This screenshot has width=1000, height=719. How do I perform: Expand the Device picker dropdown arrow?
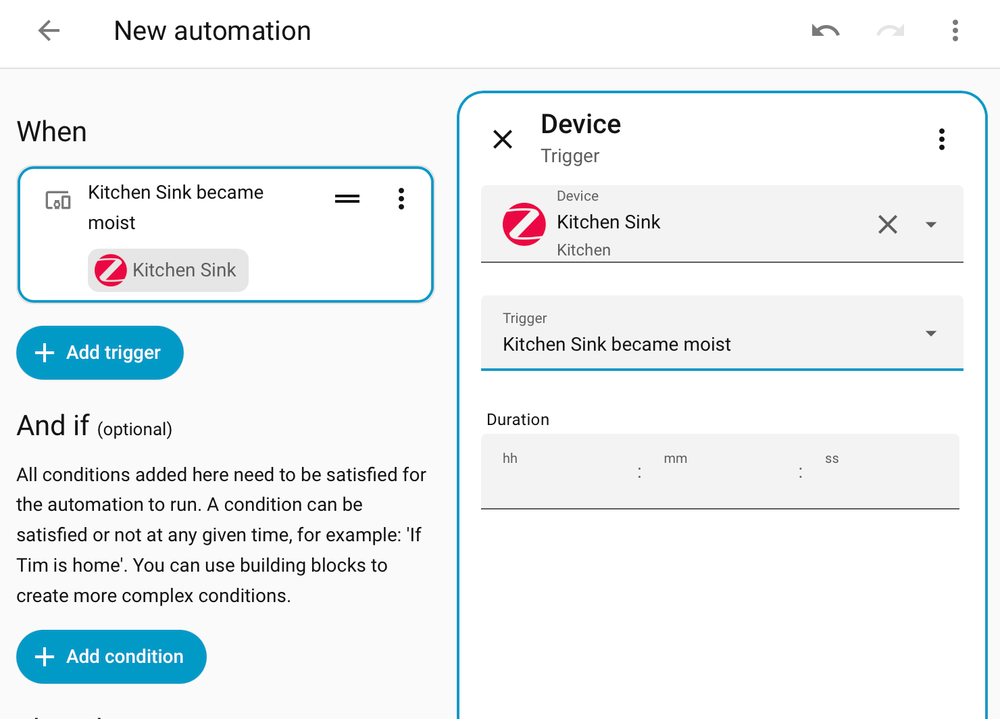tap(931, 225)
